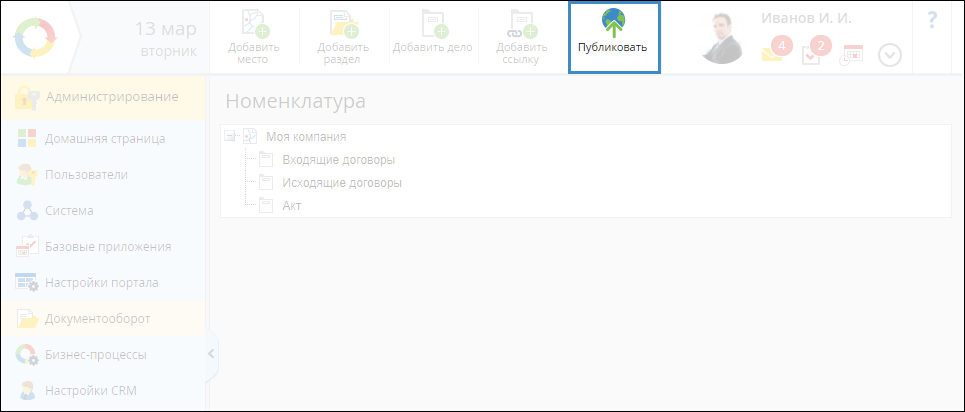Collapse the Моя компания tree node
The height and width of the screenshot is (412, 965).
point(230,137)
